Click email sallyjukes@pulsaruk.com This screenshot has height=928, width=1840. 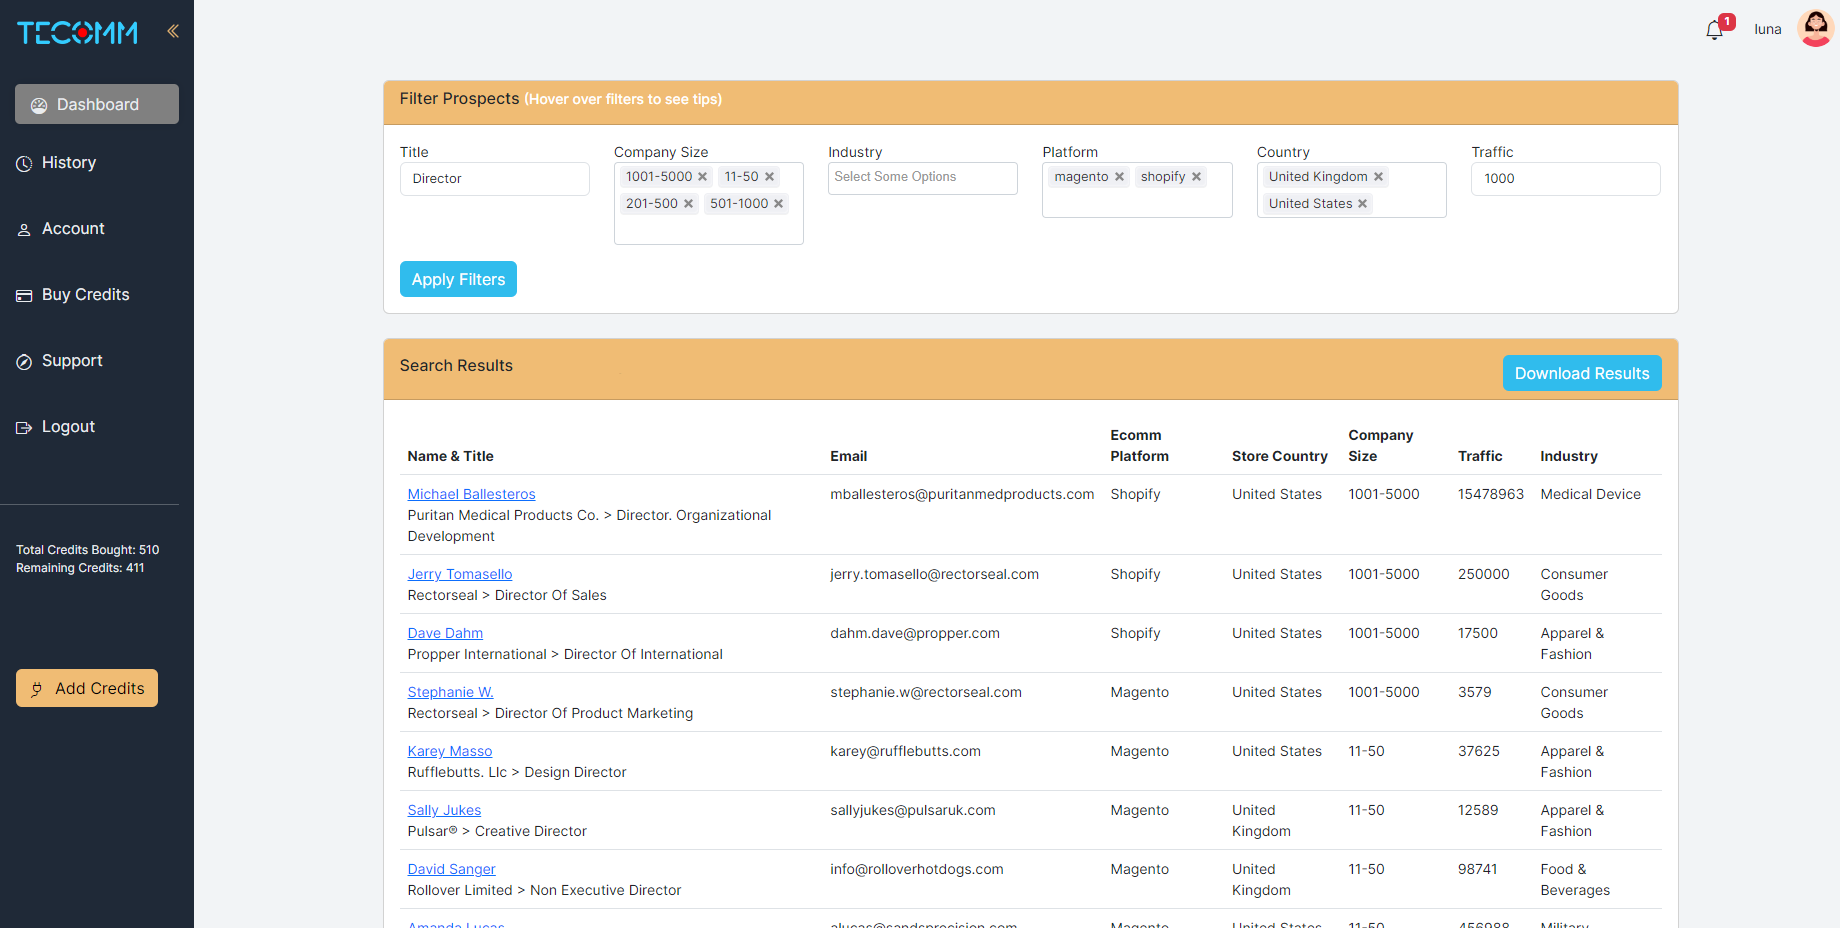[x=913, y=810]
